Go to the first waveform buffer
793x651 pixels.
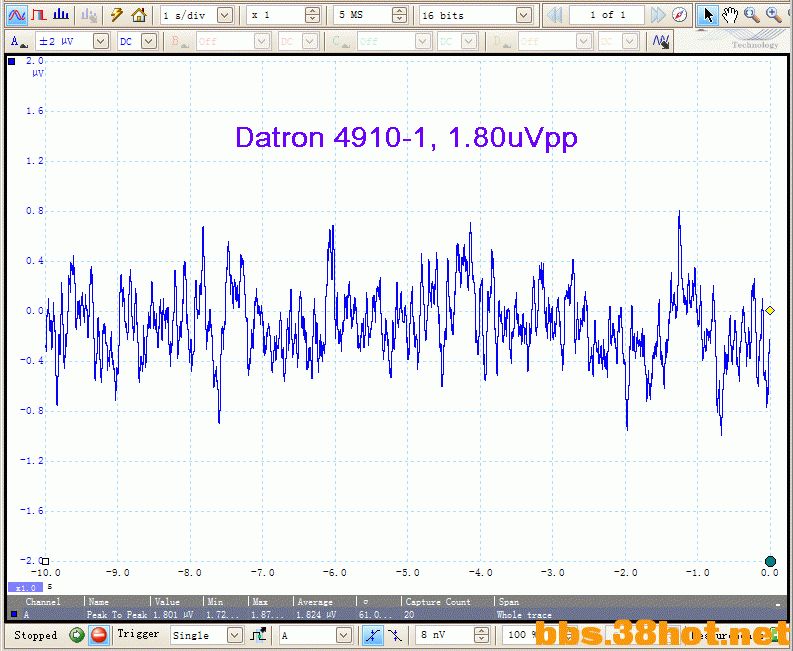(x=555, y=16)
